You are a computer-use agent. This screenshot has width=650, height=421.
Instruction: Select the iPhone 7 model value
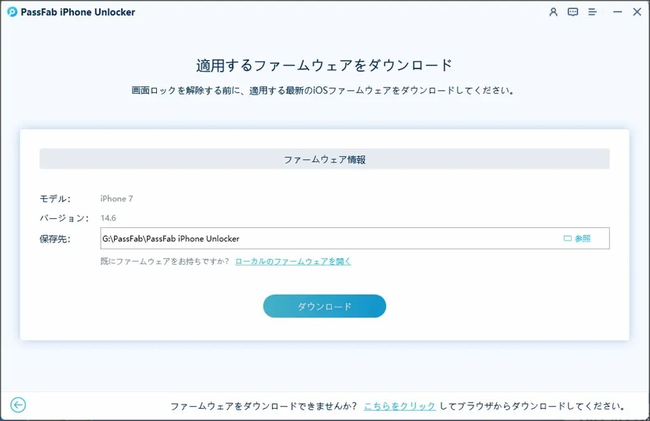point(116,198)
